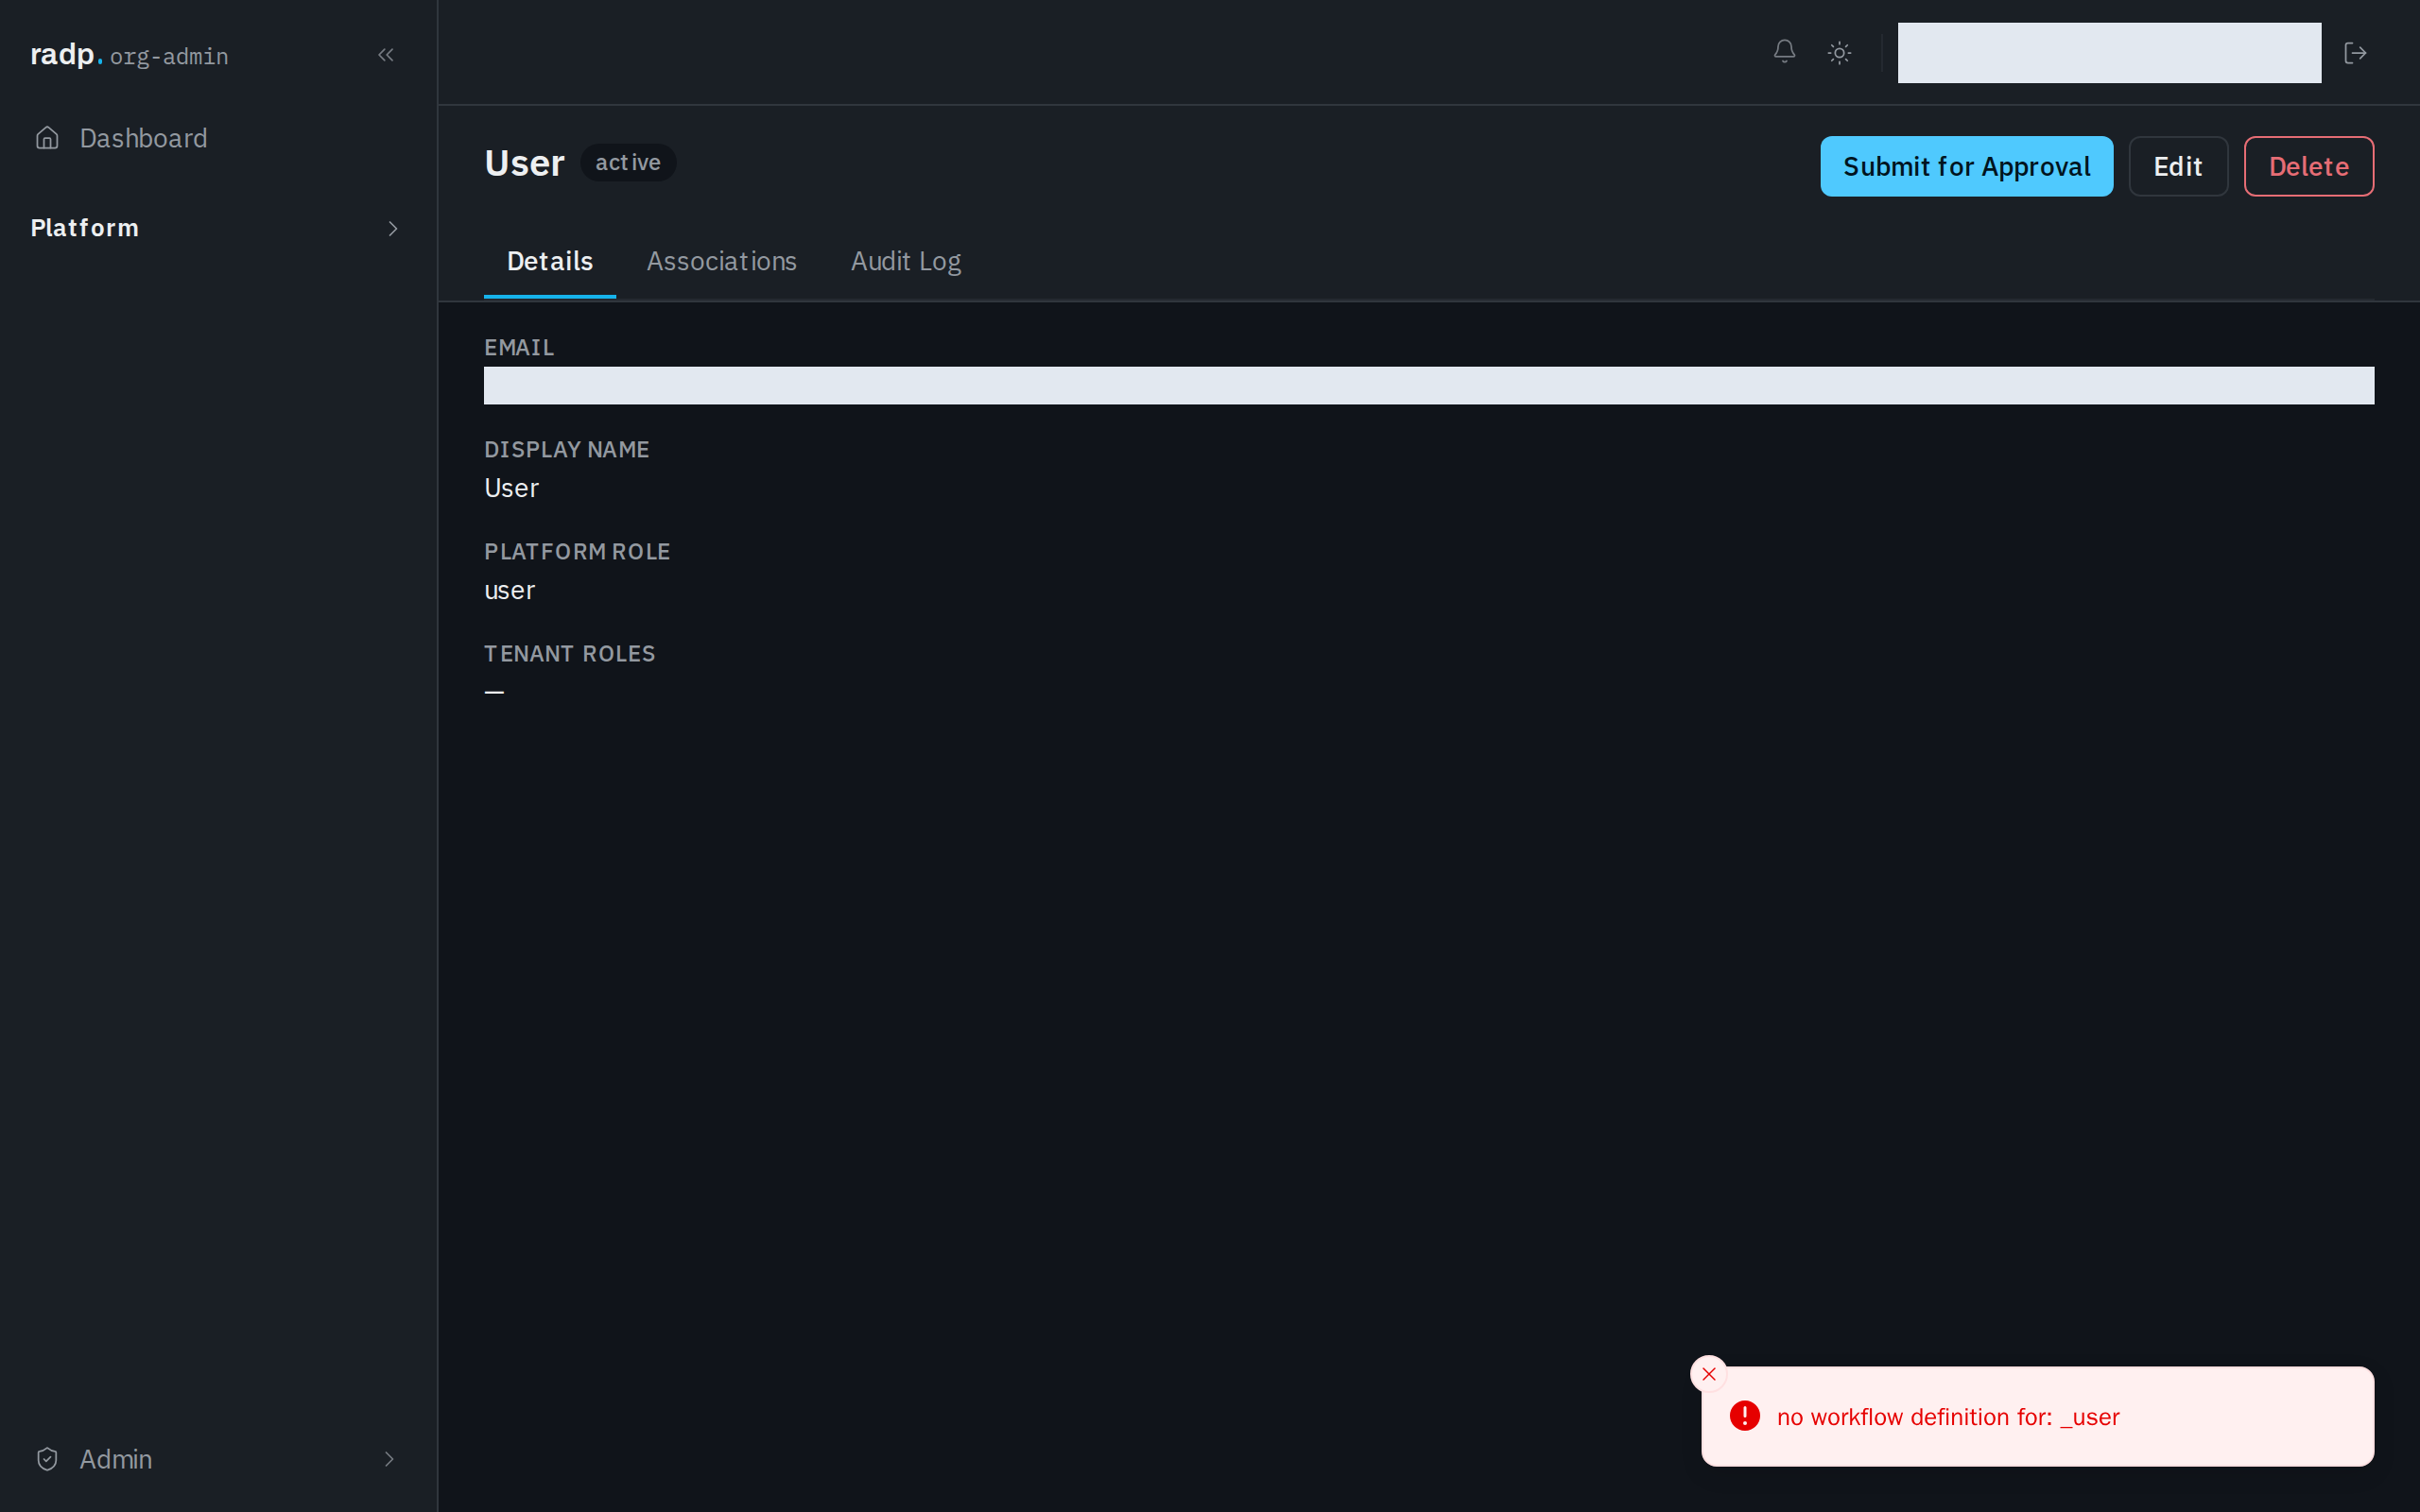Switch to the Associations tab

click(721, 261)
